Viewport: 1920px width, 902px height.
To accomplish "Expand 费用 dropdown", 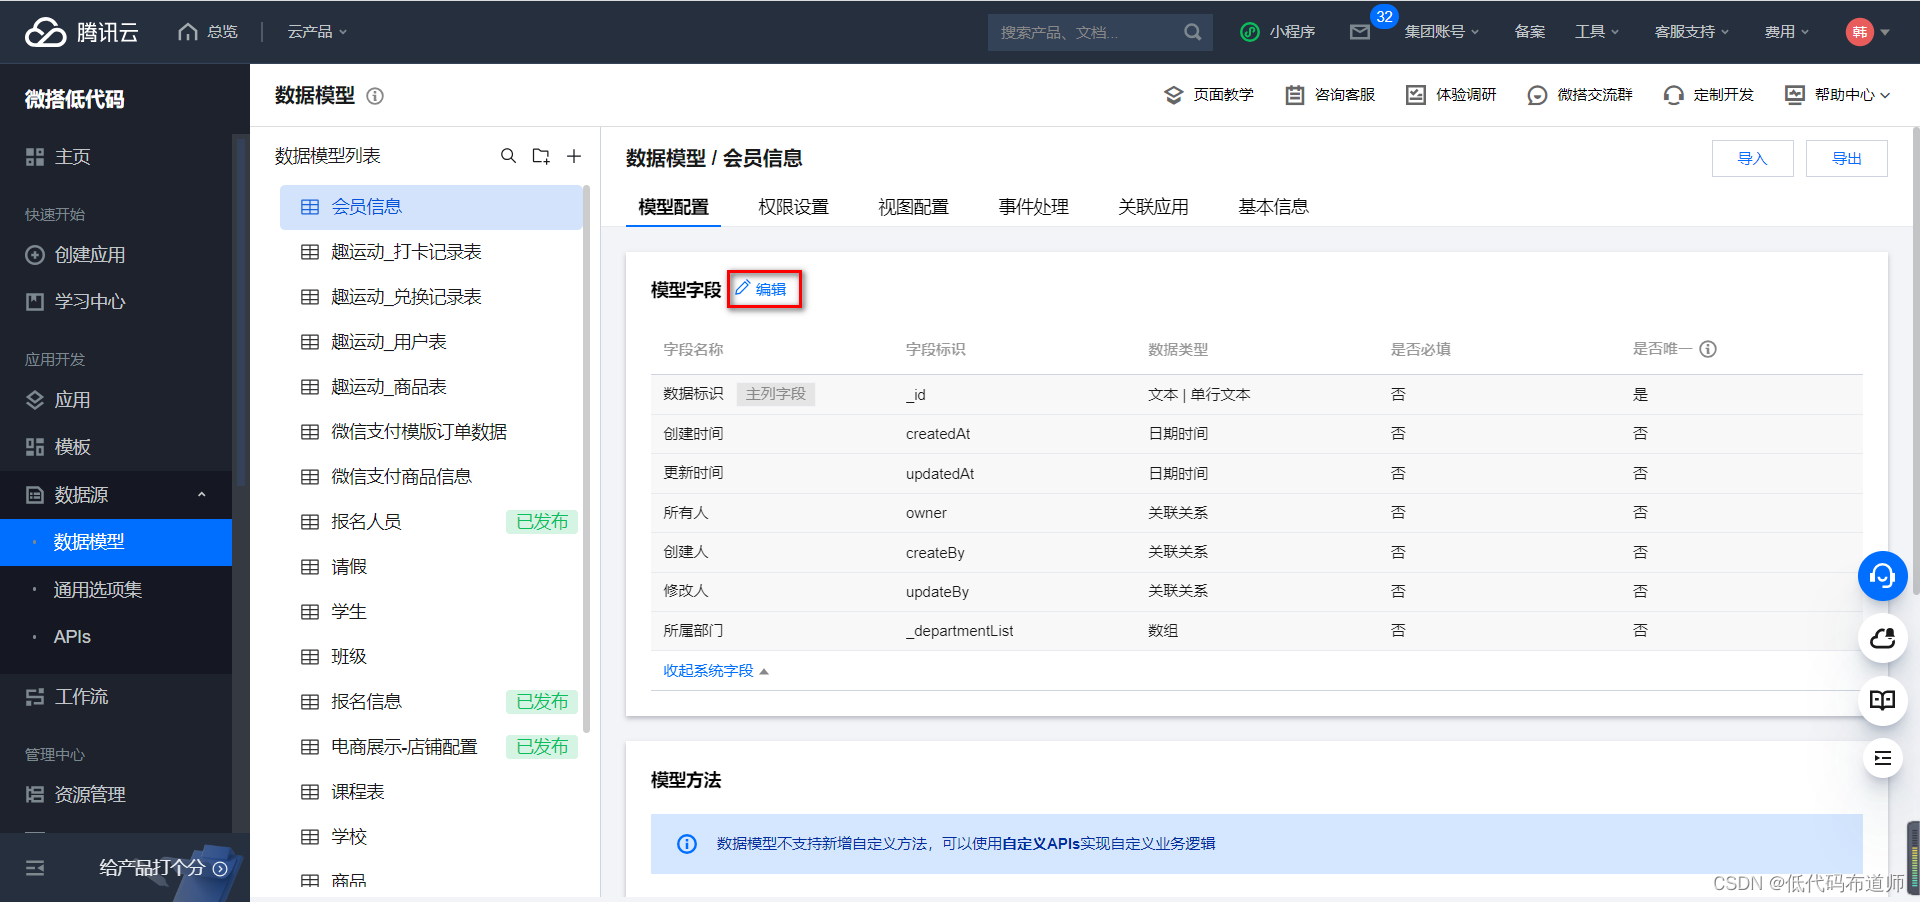I will (x=1786, y=32).
